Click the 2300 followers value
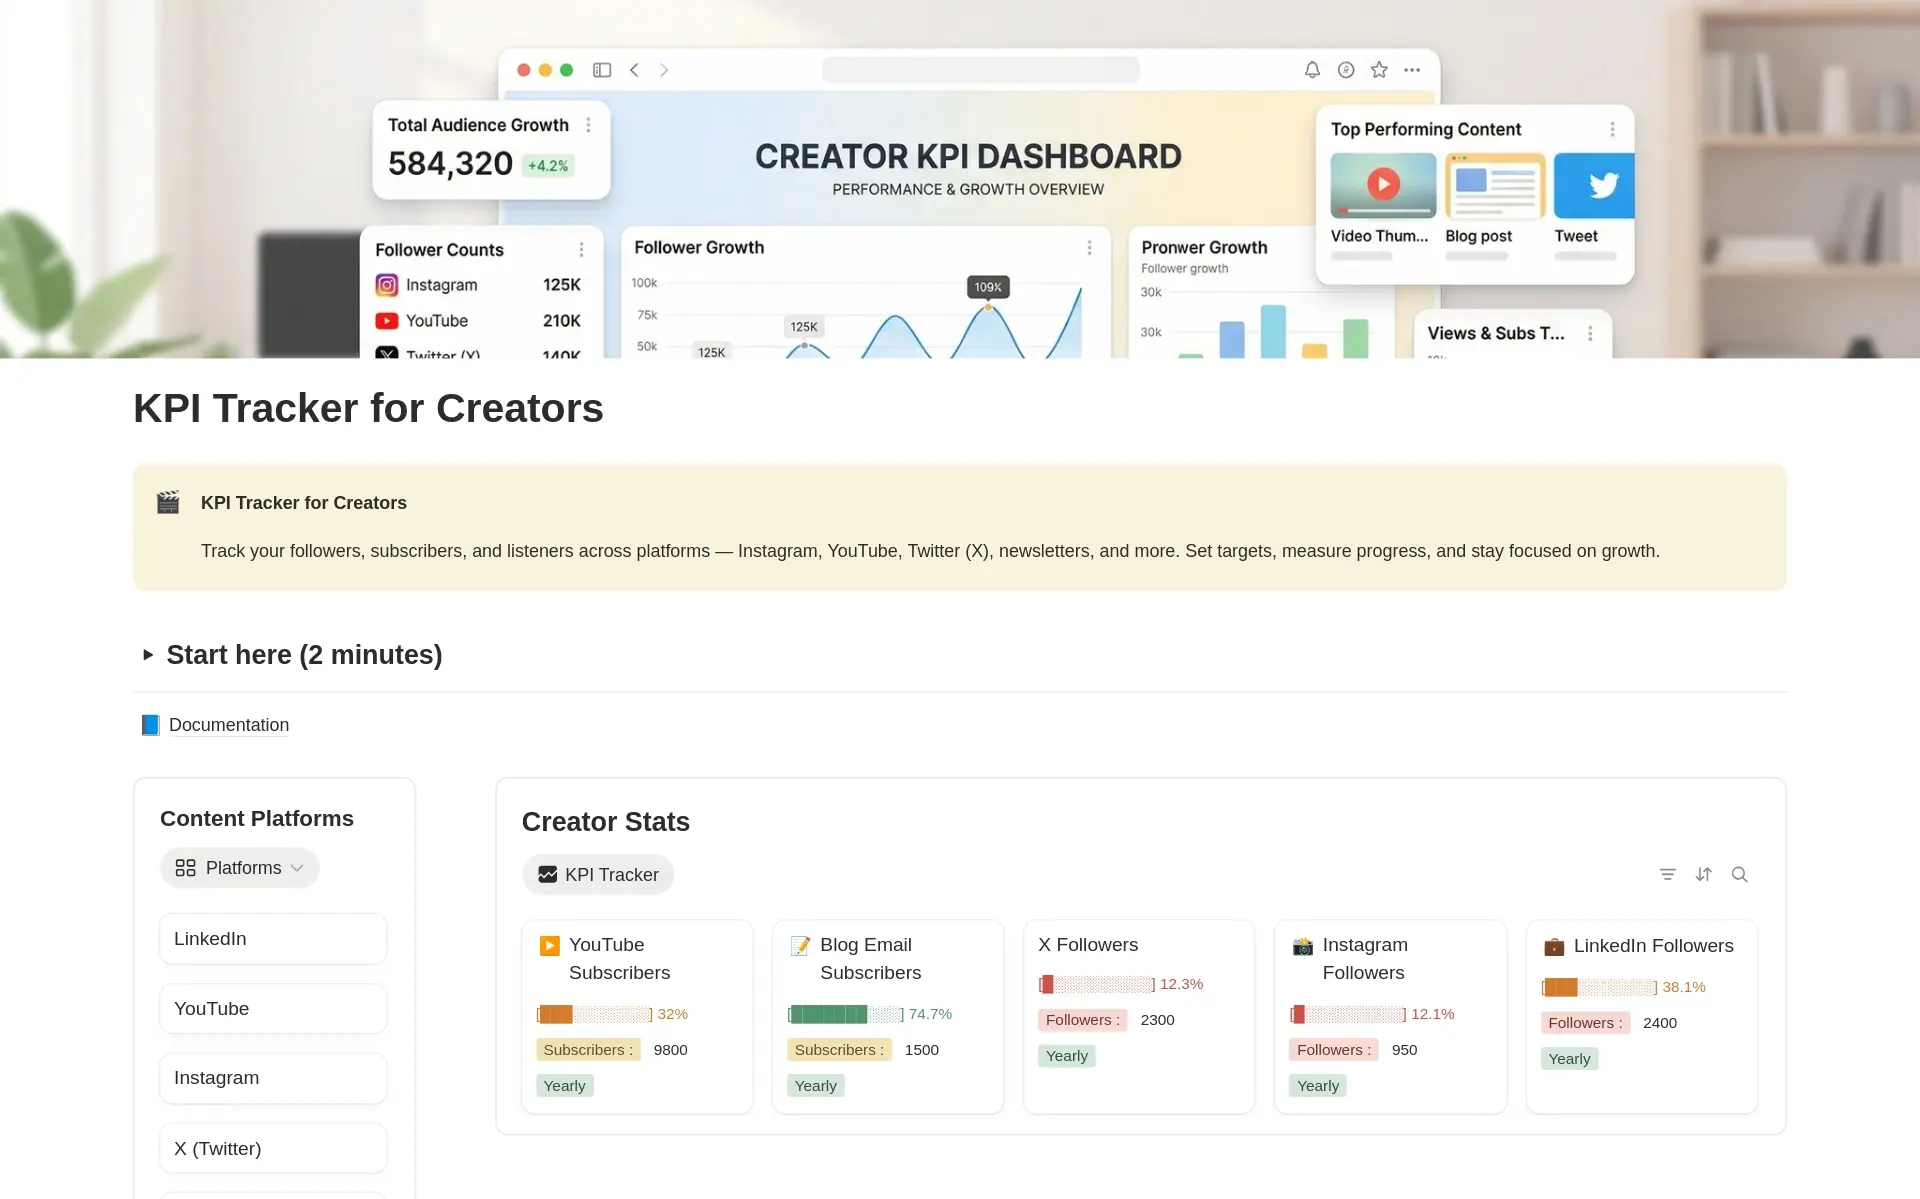Viewport: 1920px width, 1199px height. (x=1157, y=1020)
